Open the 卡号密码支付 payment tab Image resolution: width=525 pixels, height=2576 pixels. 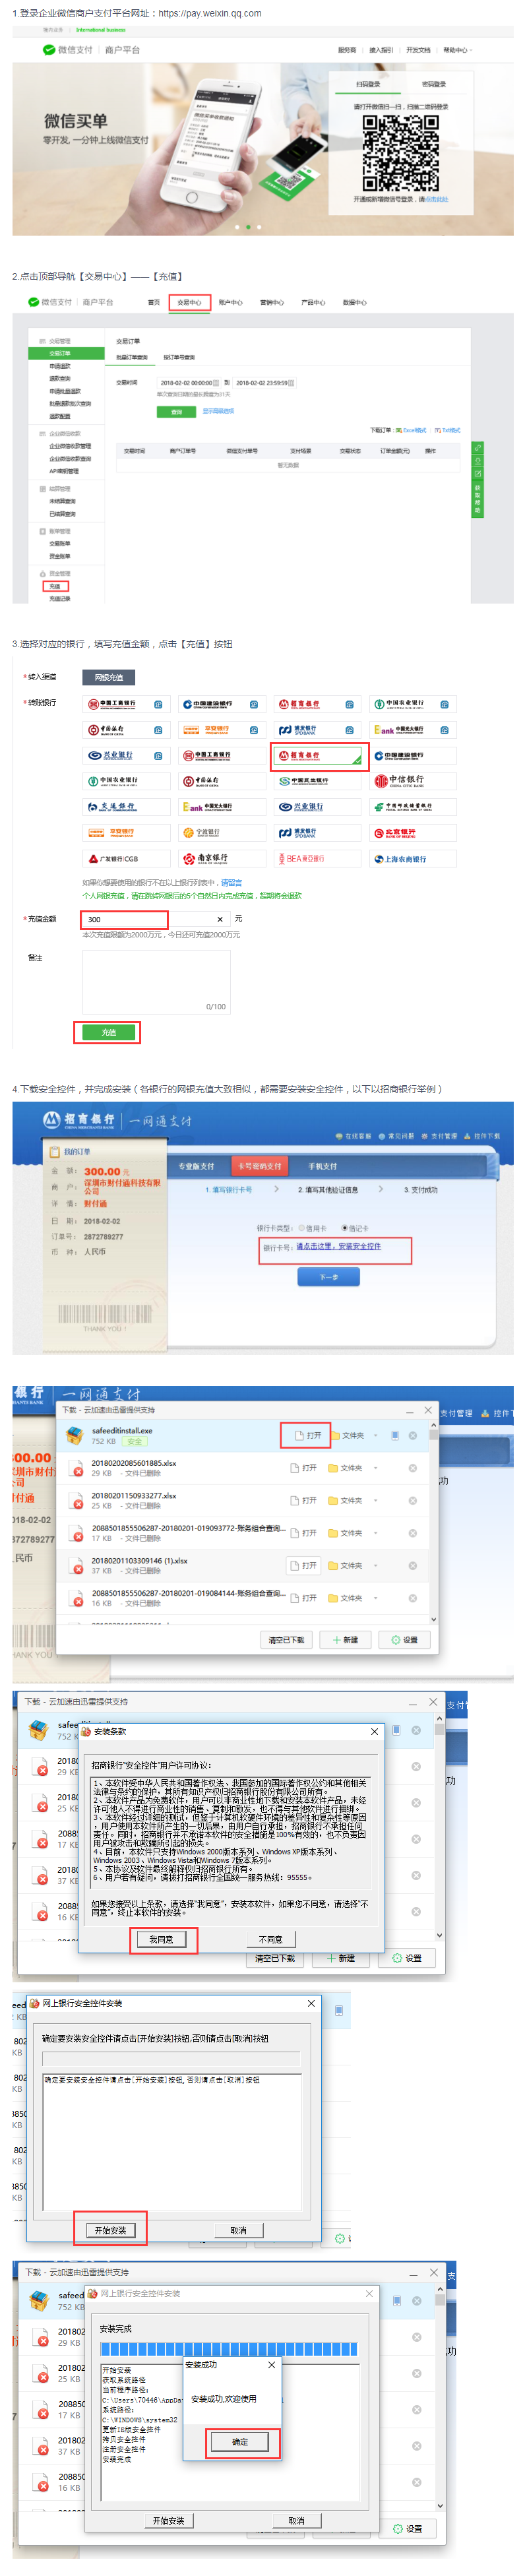point(260,1166)
